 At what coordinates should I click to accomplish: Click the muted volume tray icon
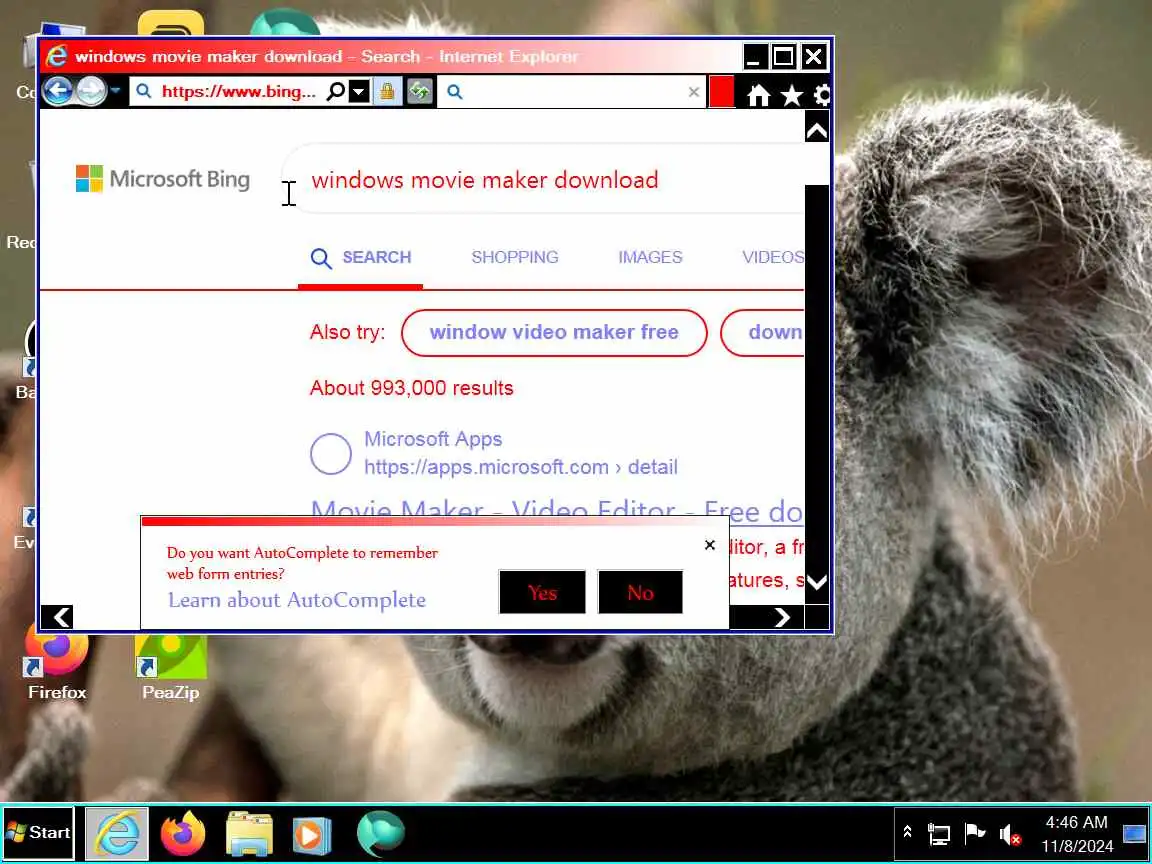(1010, 834)
